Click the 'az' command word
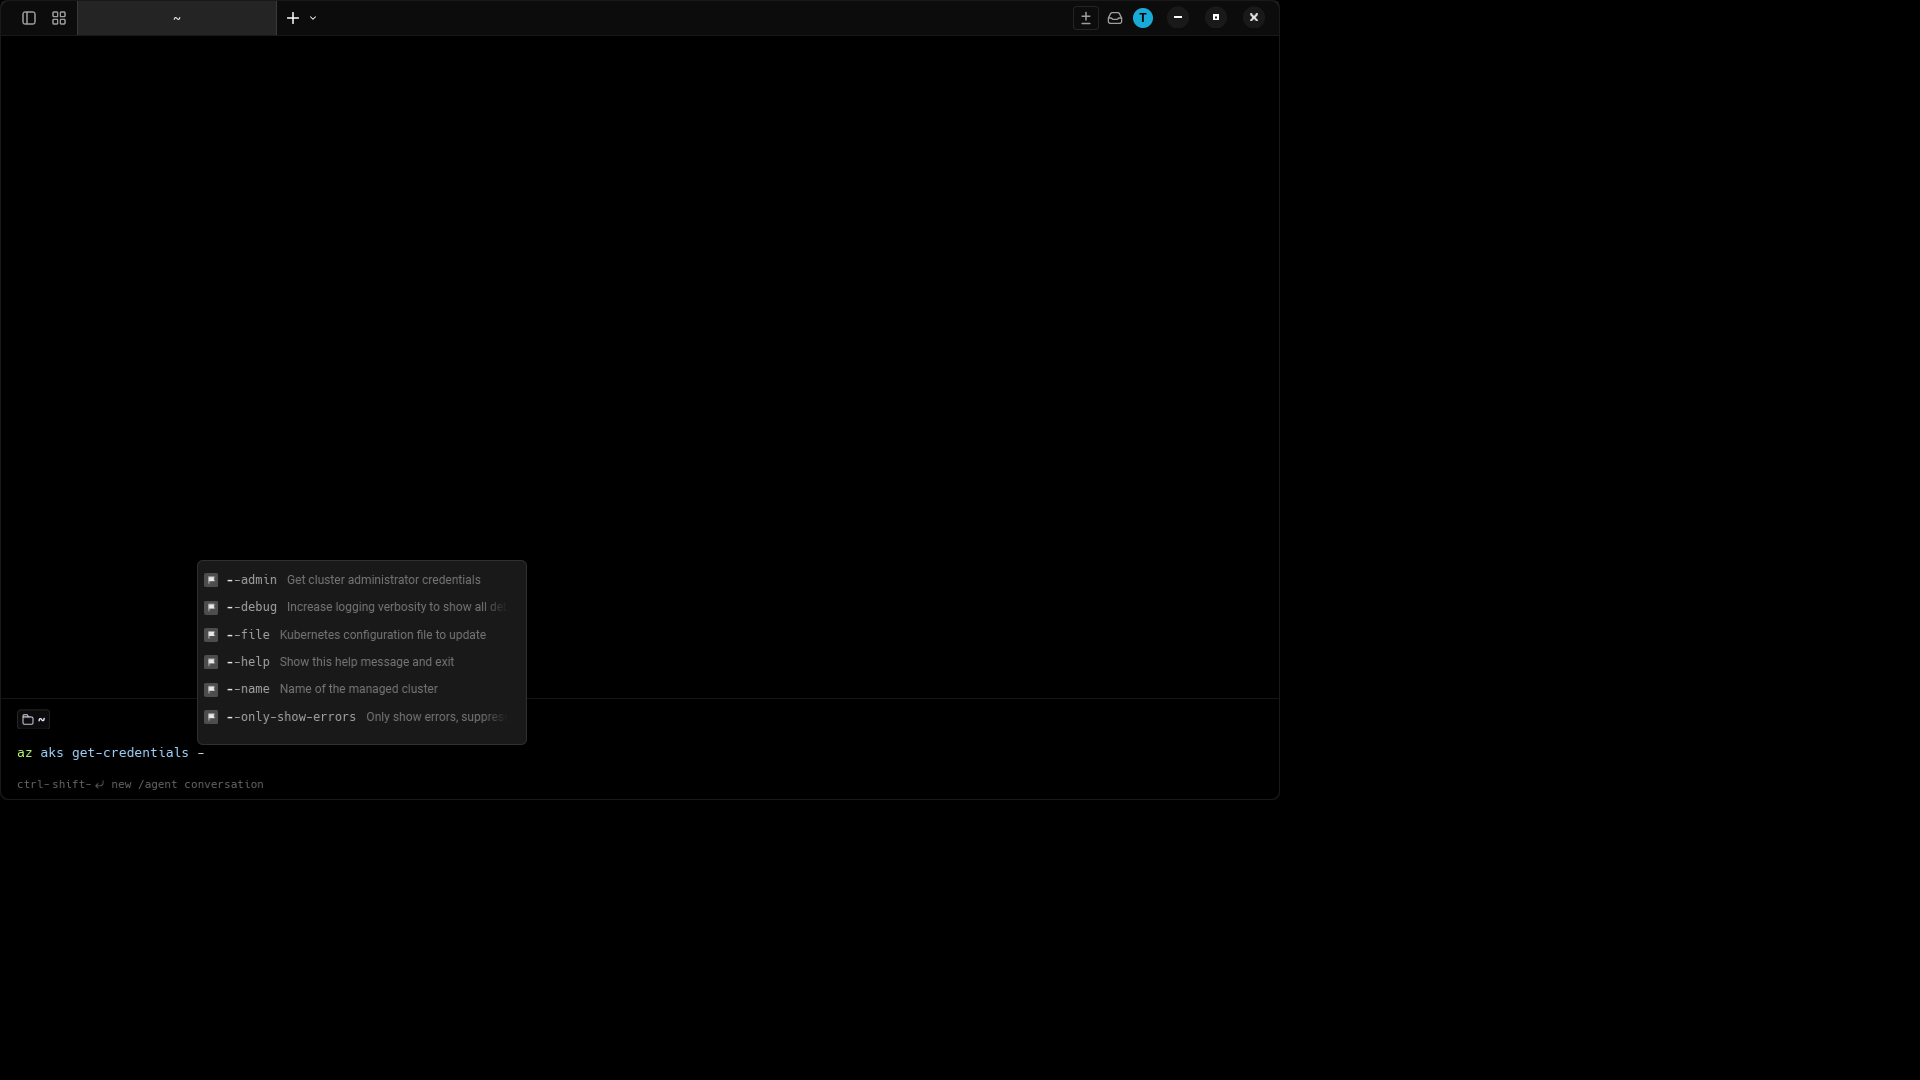 [x=25, y=753]
